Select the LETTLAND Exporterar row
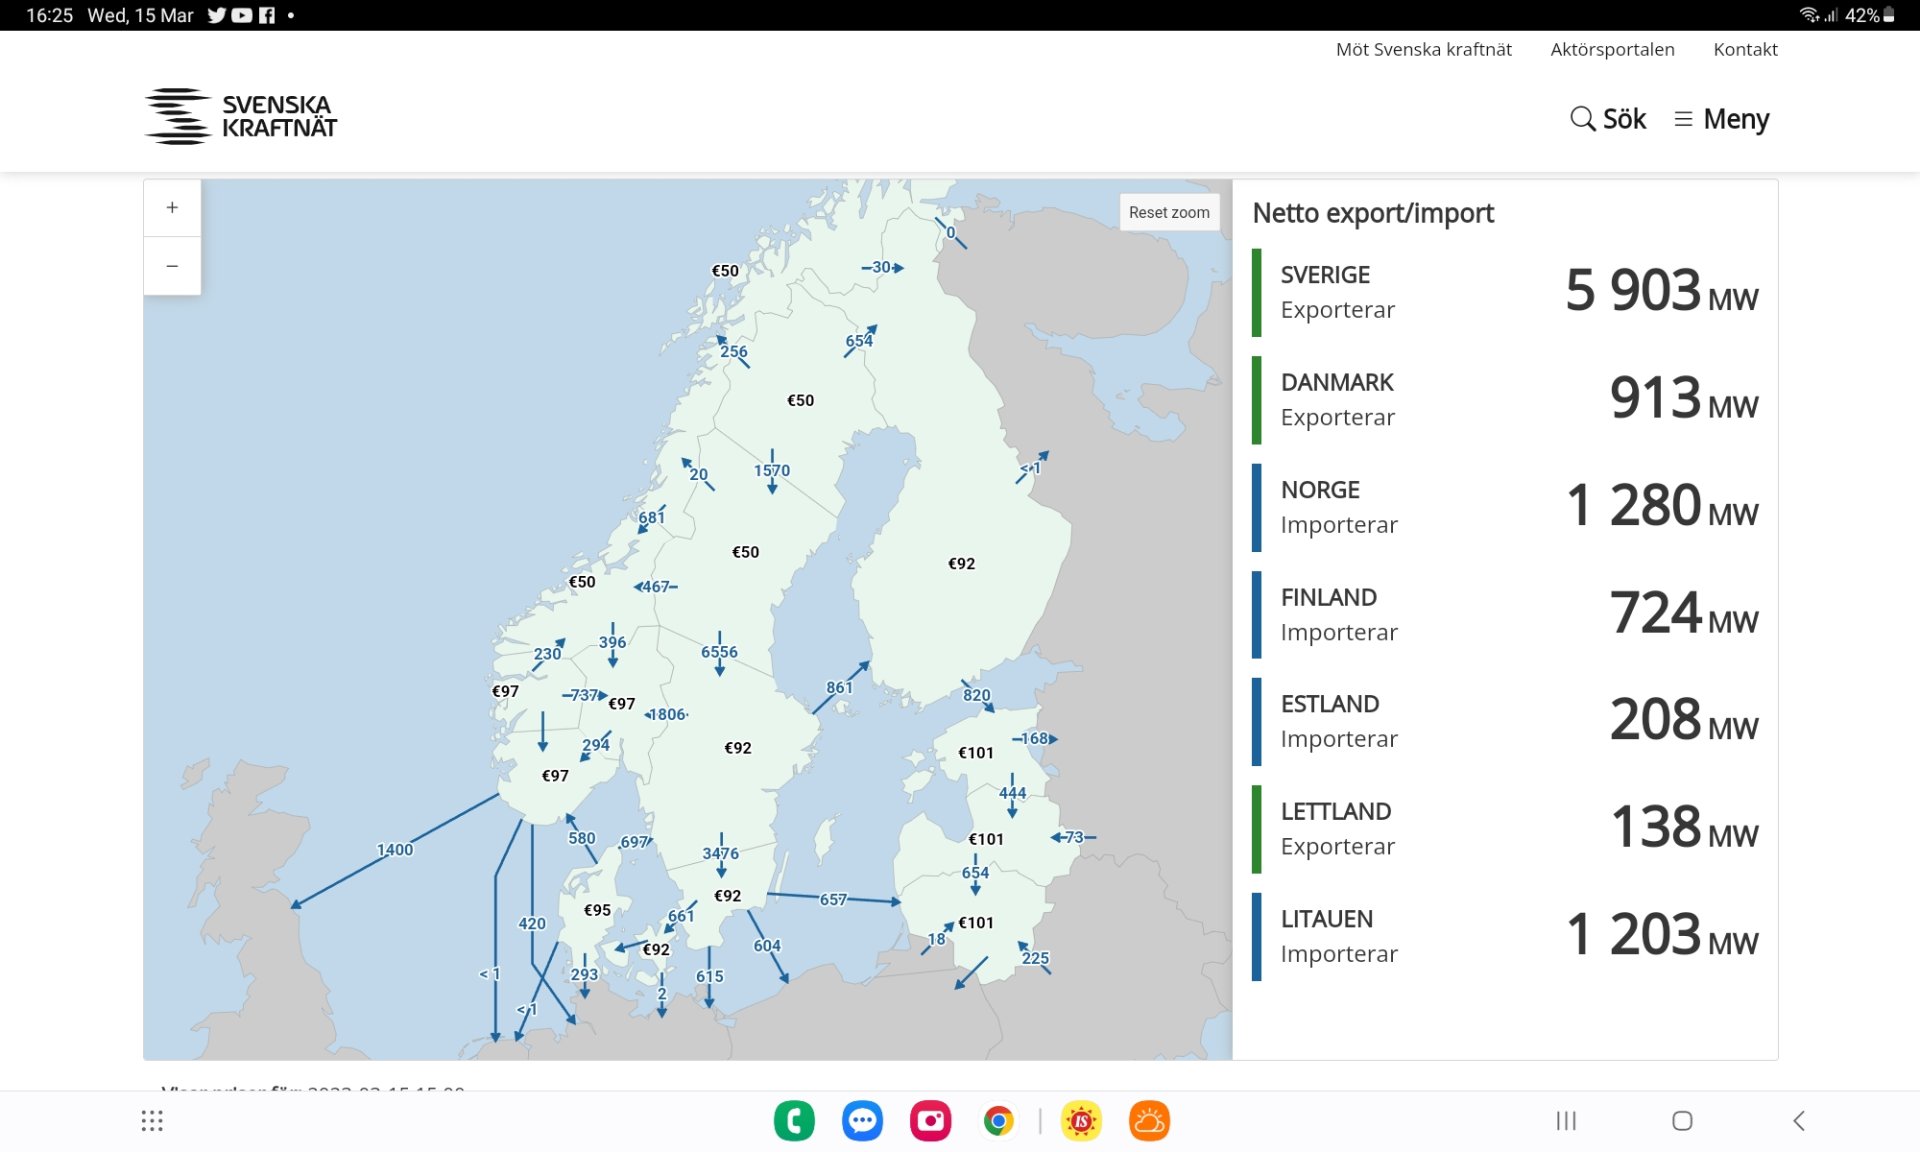The image size is (1920, 1152). pyautogui.click(x=1505, y=829)
